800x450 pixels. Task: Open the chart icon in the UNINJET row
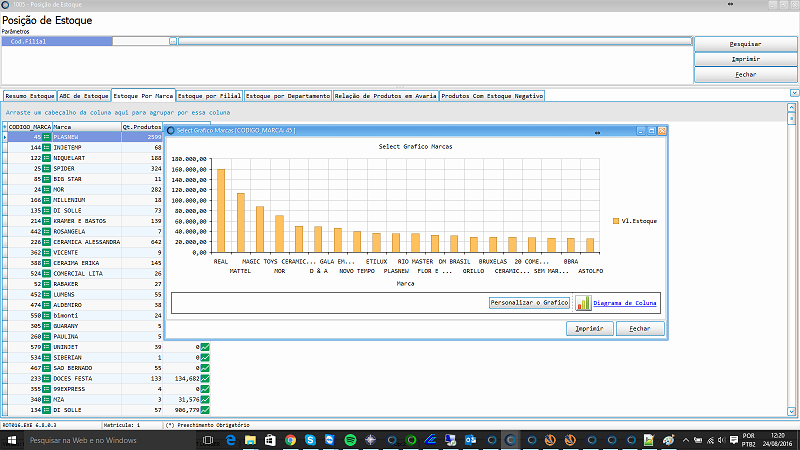tap(205, 347)
